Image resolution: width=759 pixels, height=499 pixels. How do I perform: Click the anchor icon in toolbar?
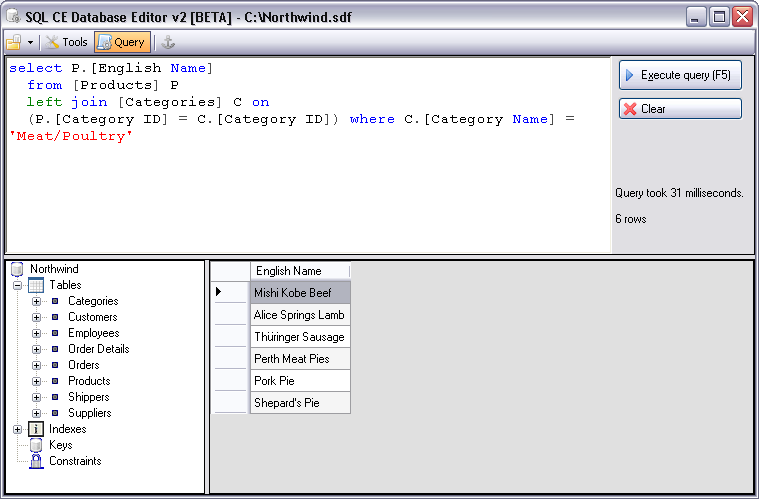[168, 43]
